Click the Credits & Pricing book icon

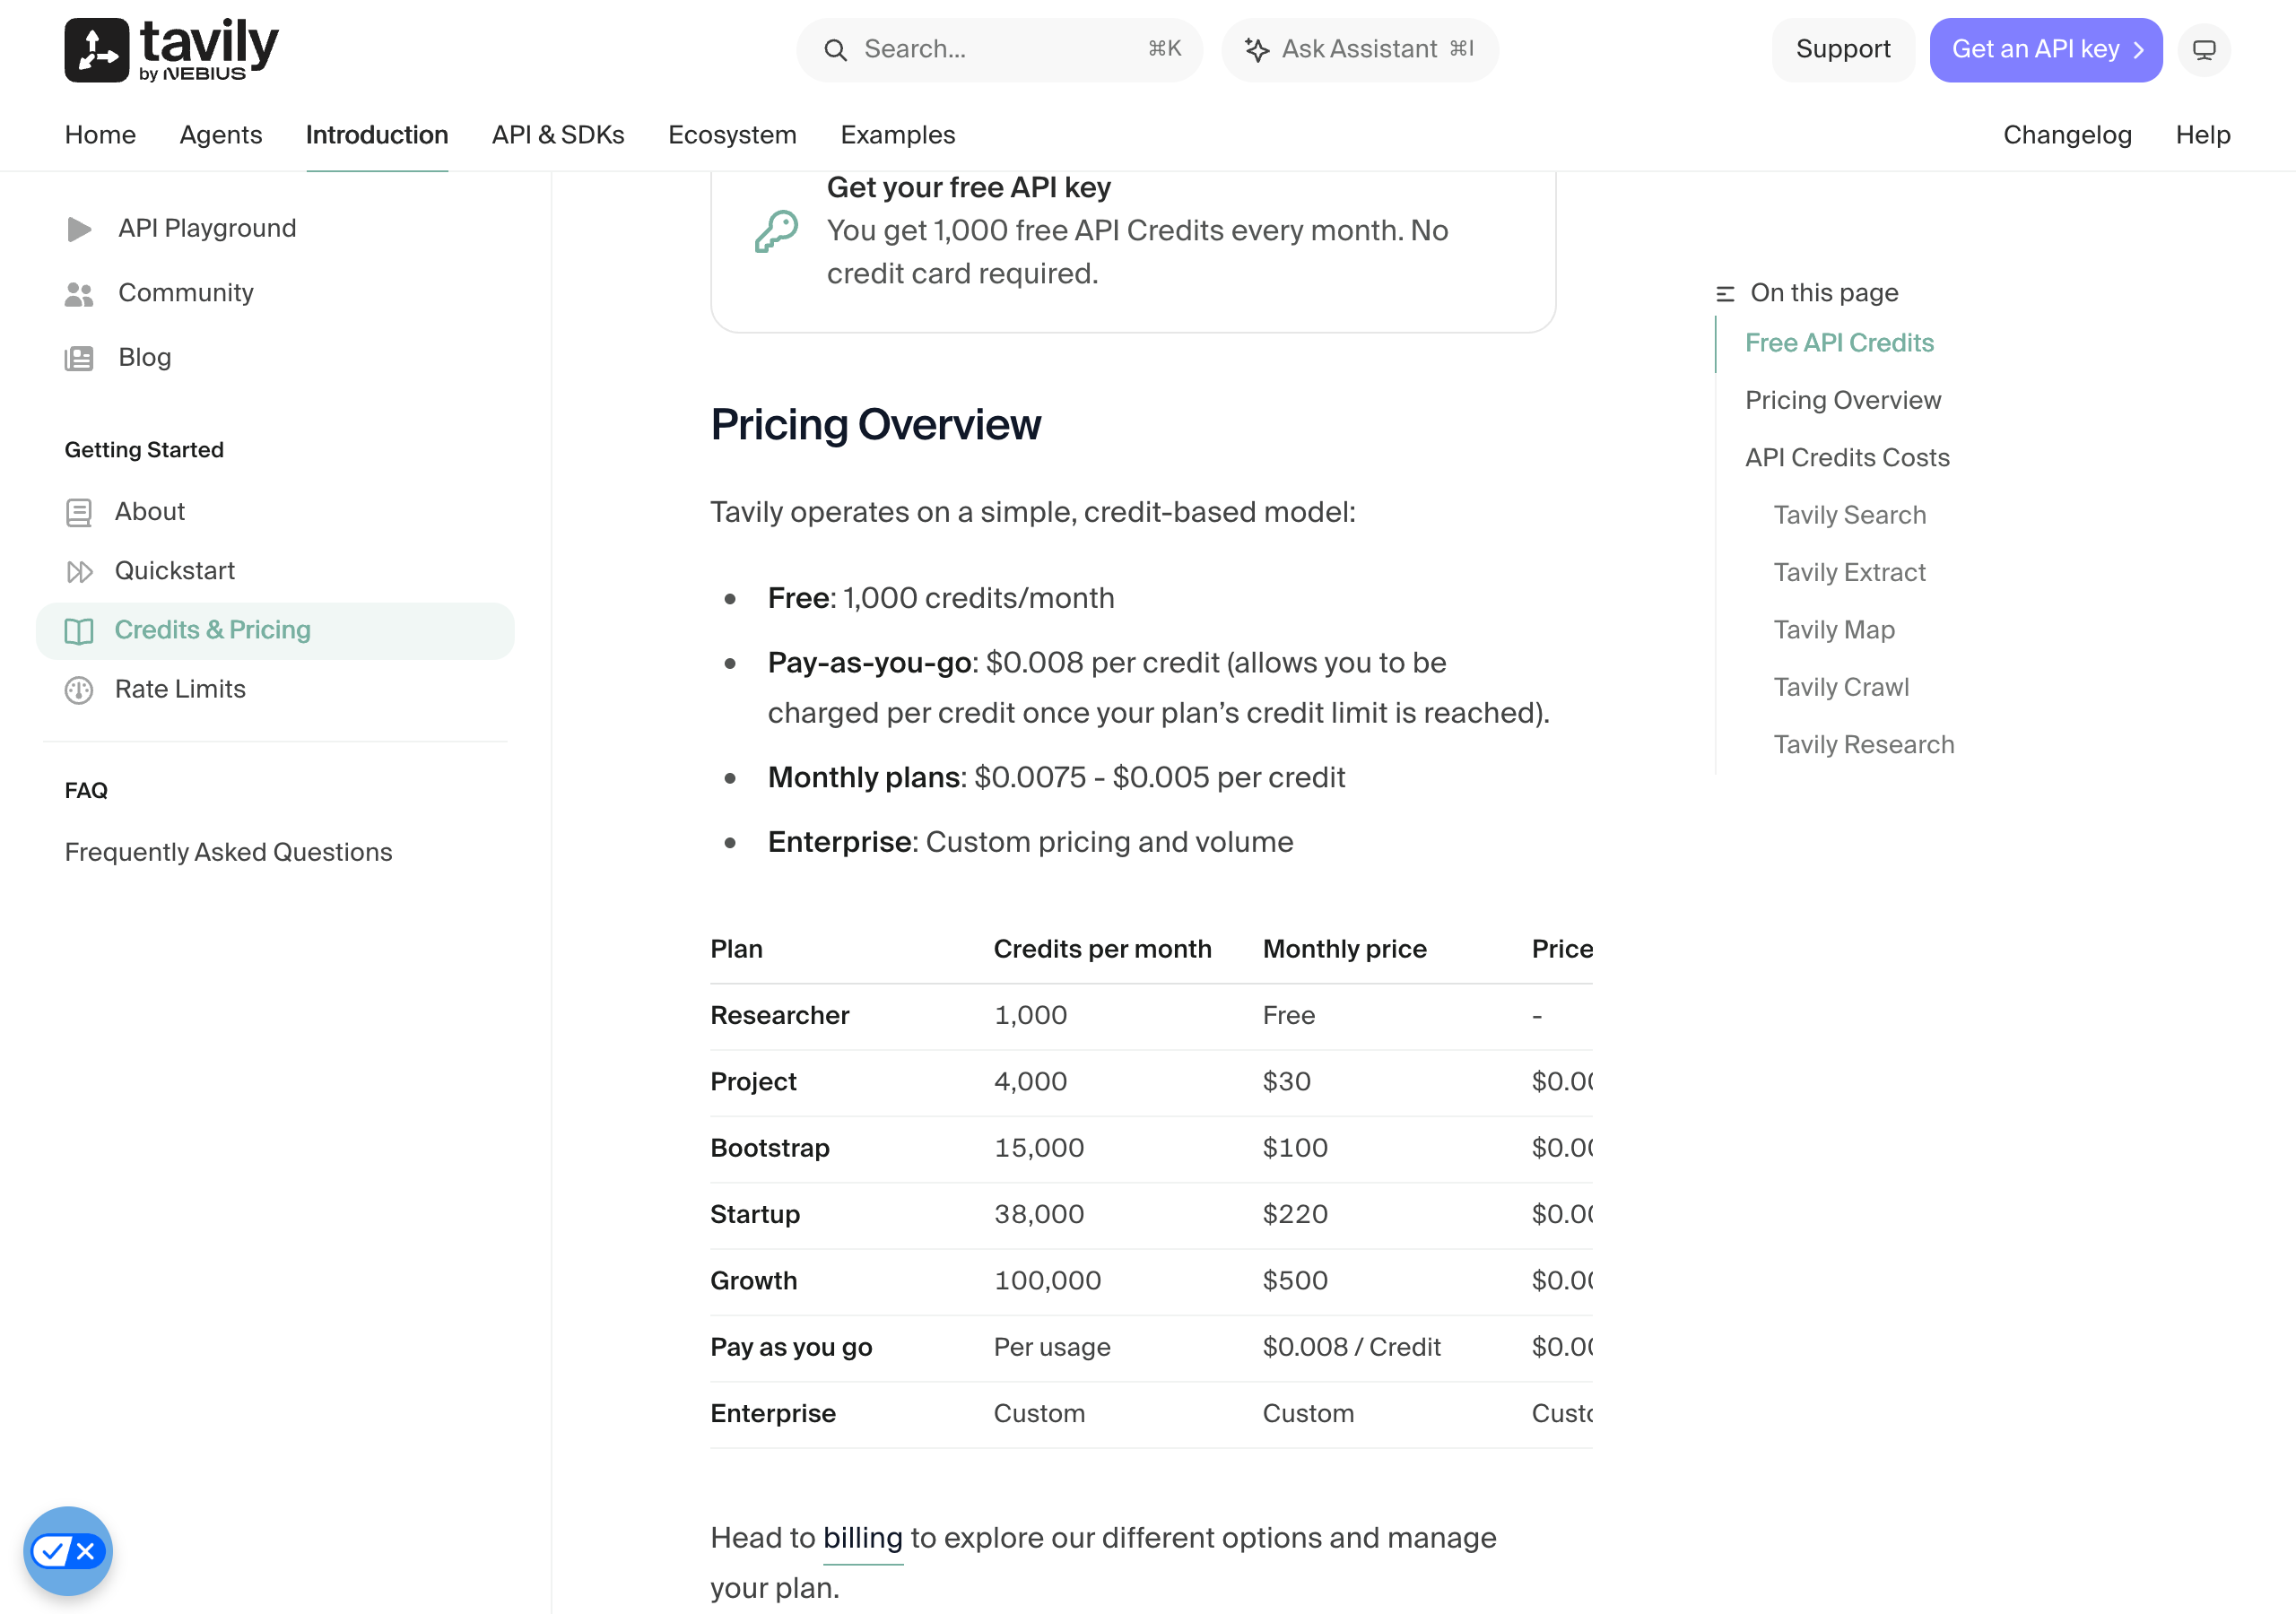[79, 631]
